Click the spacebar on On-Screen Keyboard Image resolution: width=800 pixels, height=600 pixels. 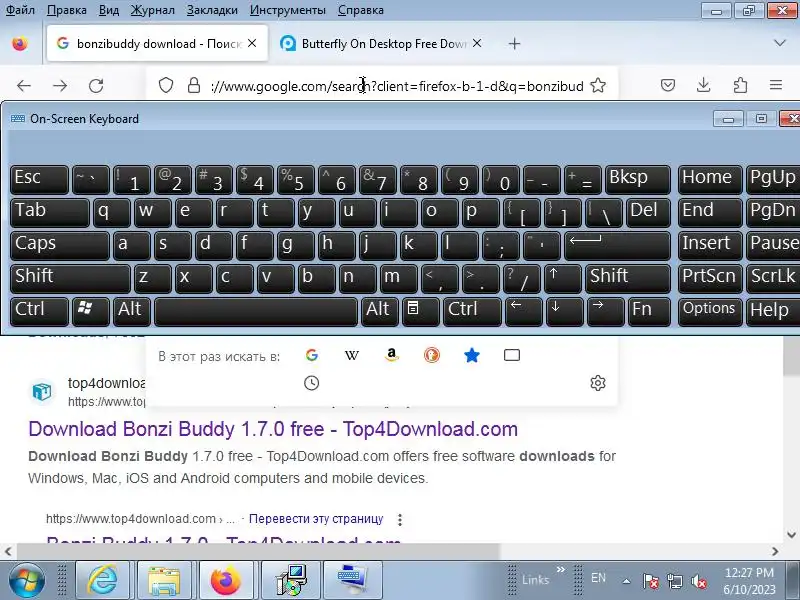point(256,311)
